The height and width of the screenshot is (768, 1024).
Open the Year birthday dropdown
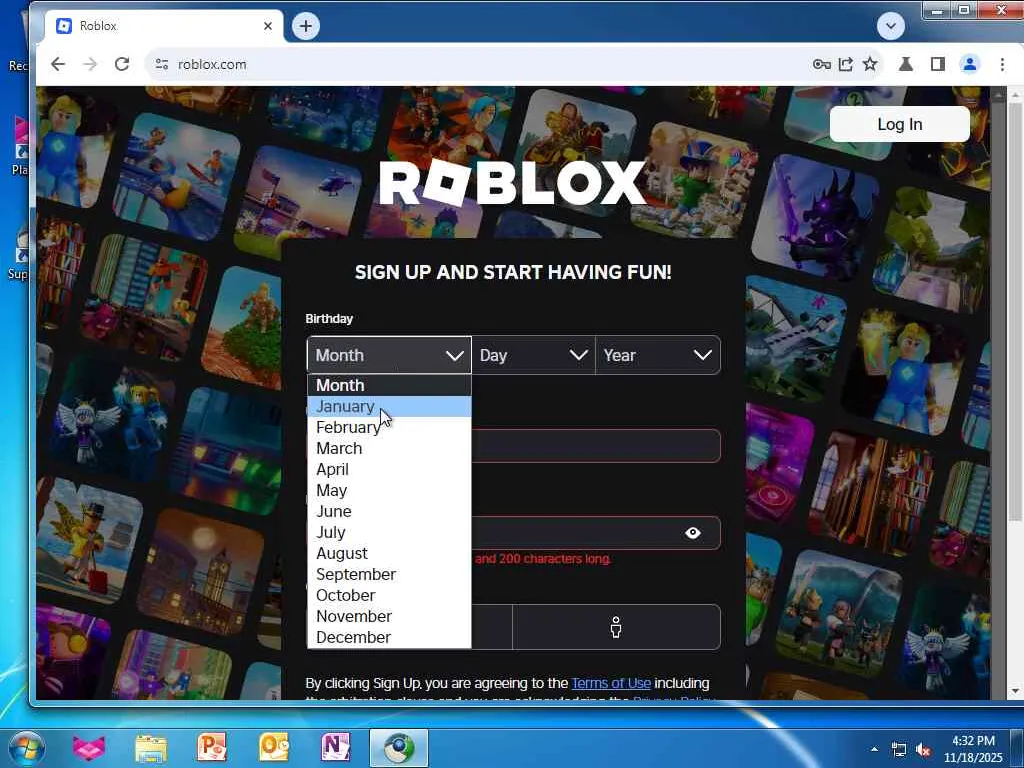point(658,355)
